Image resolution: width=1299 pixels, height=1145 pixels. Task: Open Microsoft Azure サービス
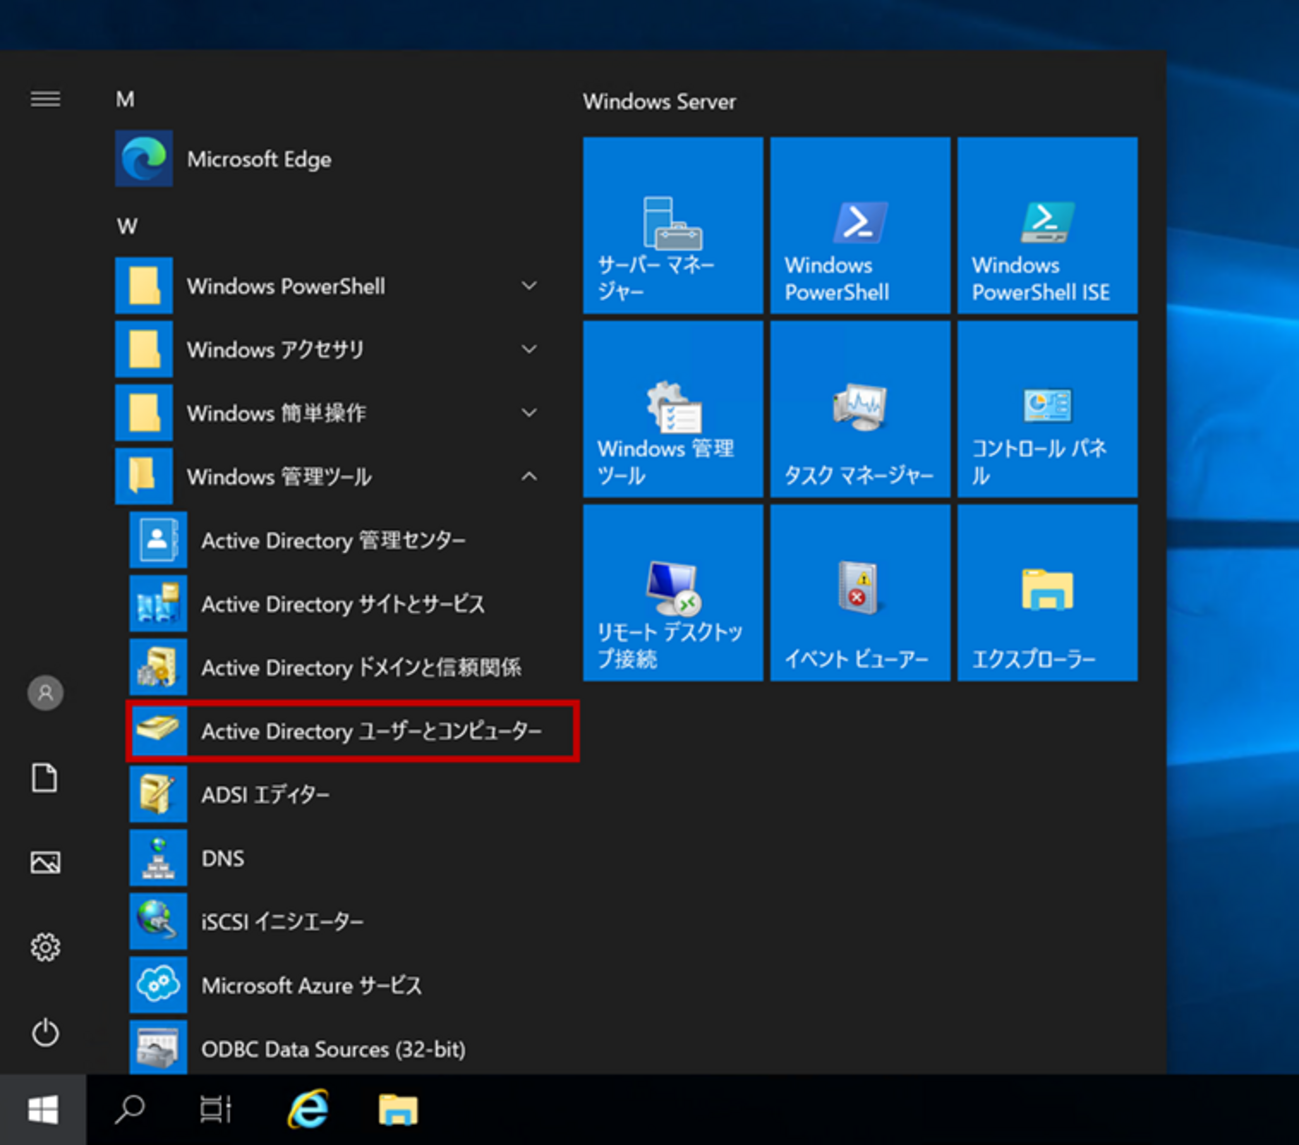[311, 986]
